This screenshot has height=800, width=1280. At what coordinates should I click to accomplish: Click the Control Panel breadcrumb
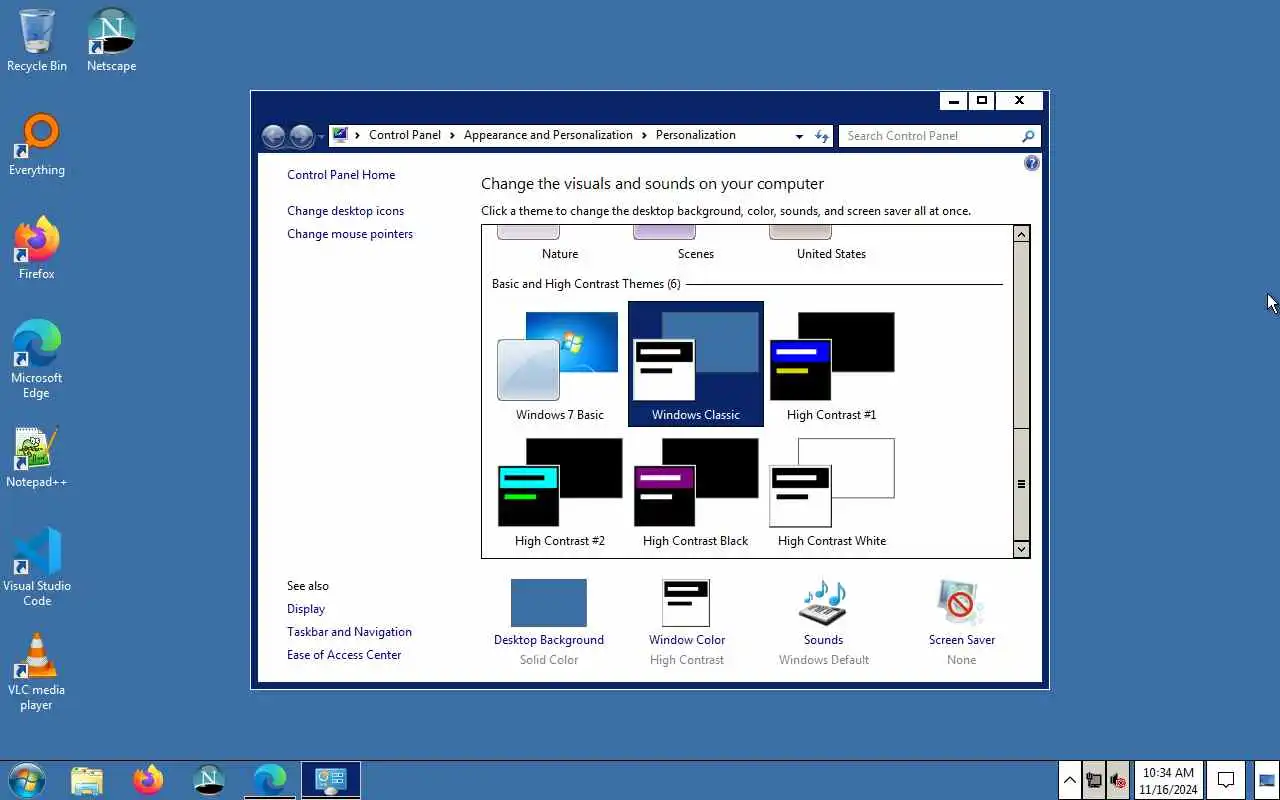click(405, 135)
